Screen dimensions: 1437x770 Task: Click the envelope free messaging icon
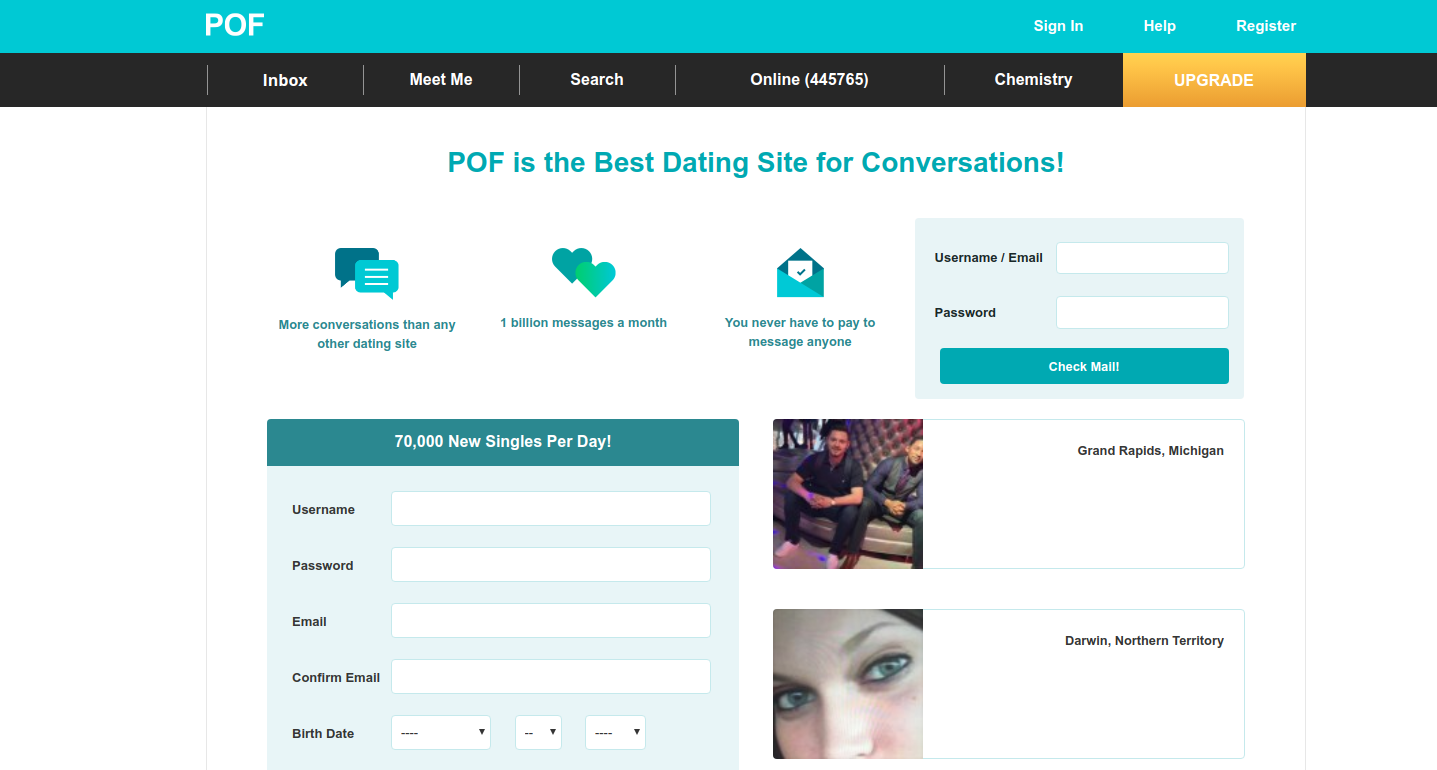[800, 273]
